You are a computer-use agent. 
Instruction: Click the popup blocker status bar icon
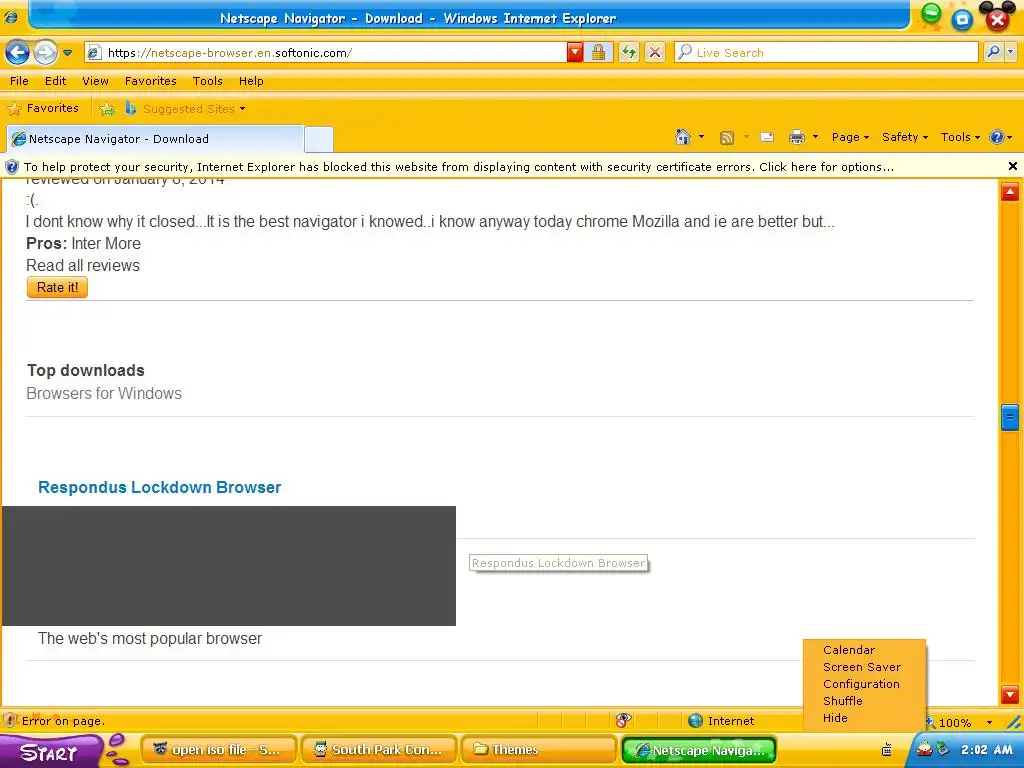coord(623,720)
